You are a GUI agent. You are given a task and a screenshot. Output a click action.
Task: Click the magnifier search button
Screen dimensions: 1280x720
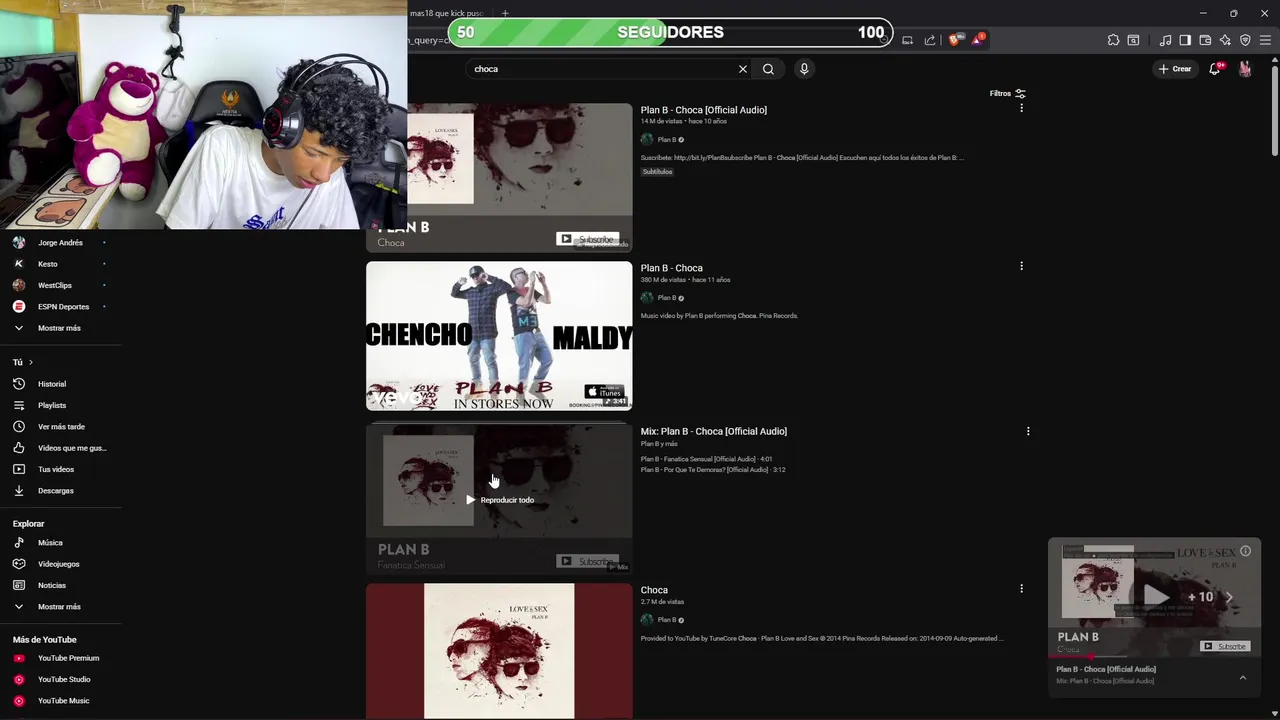click(768, 69)
